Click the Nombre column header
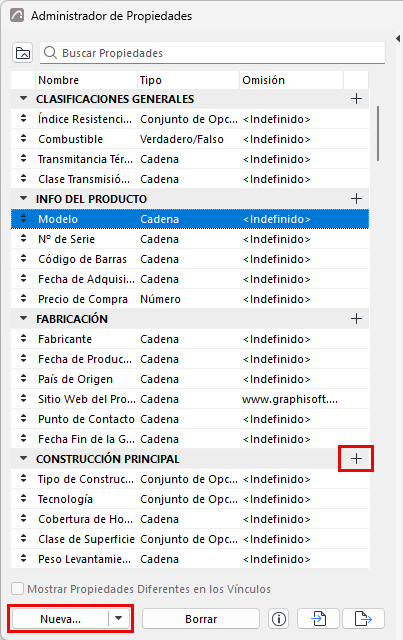The image size is (403, 640). (x=86, y=80)
